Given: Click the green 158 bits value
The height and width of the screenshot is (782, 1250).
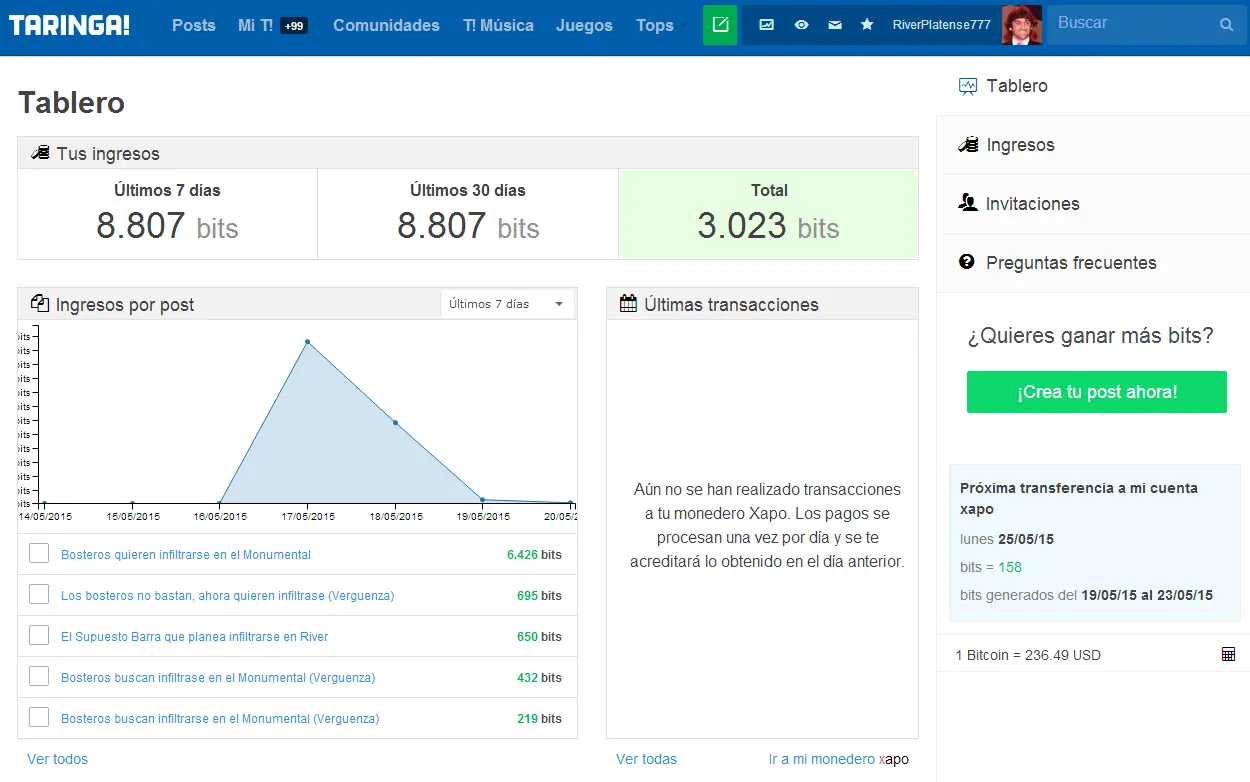Looking at the screenshot, I should pos(1010,567).
